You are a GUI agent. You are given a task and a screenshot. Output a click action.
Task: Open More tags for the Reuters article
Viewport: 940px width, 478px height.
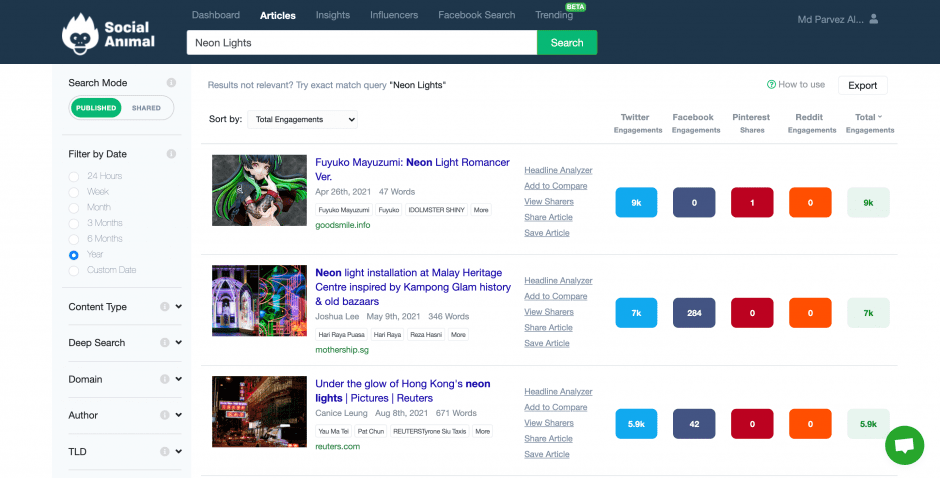(x=483, y=431)
